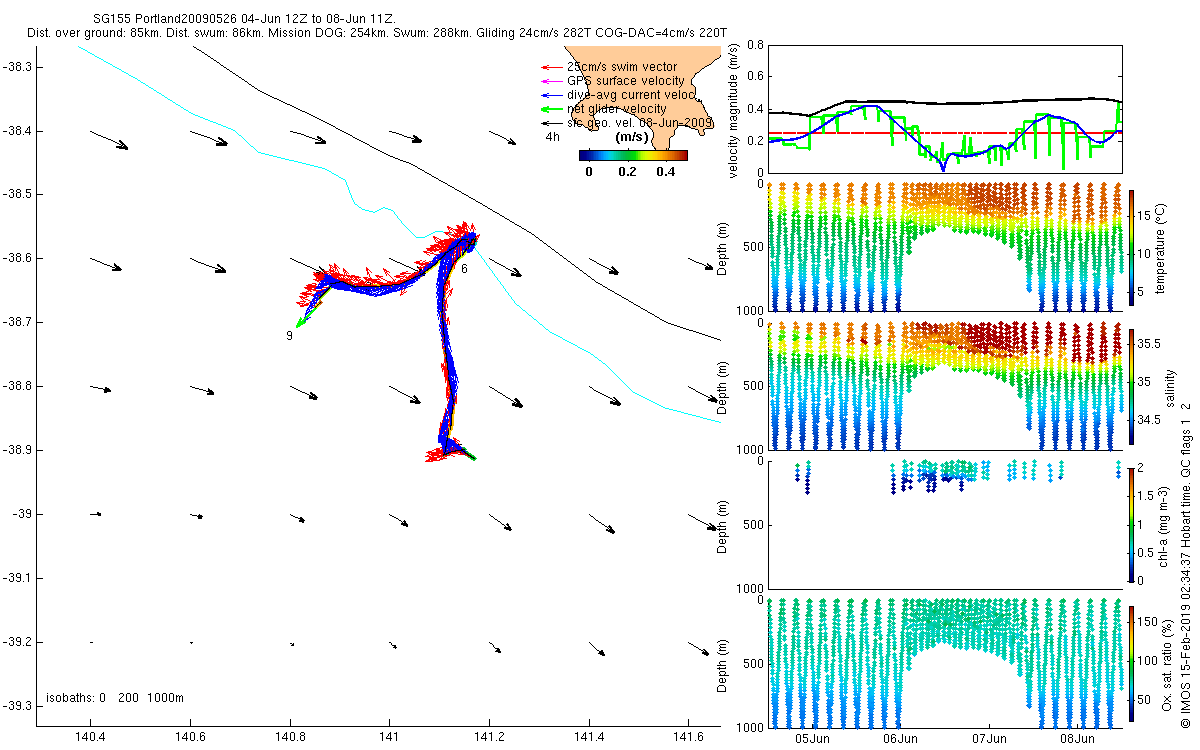Click the horizontal velocity colorbar under '(m/s)'
Screen dimensions: 1200x750
point(633,156)
